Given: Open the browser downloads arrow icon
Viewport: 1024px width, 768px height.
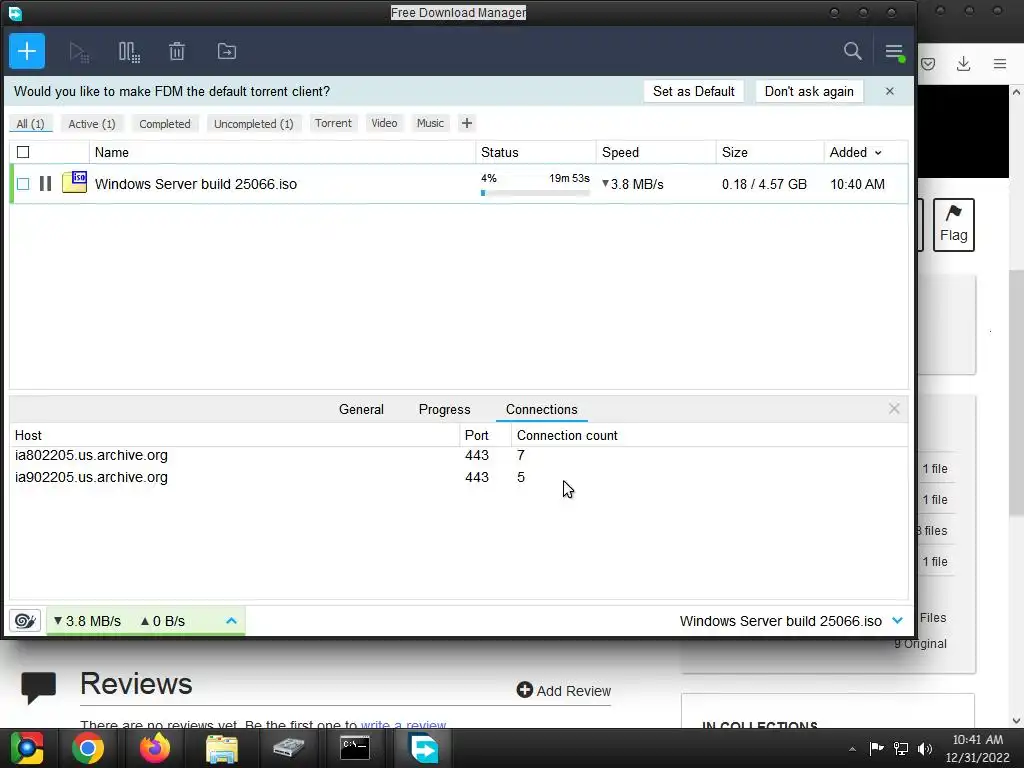Looking at the screenshot, I should tap(963, 63).
